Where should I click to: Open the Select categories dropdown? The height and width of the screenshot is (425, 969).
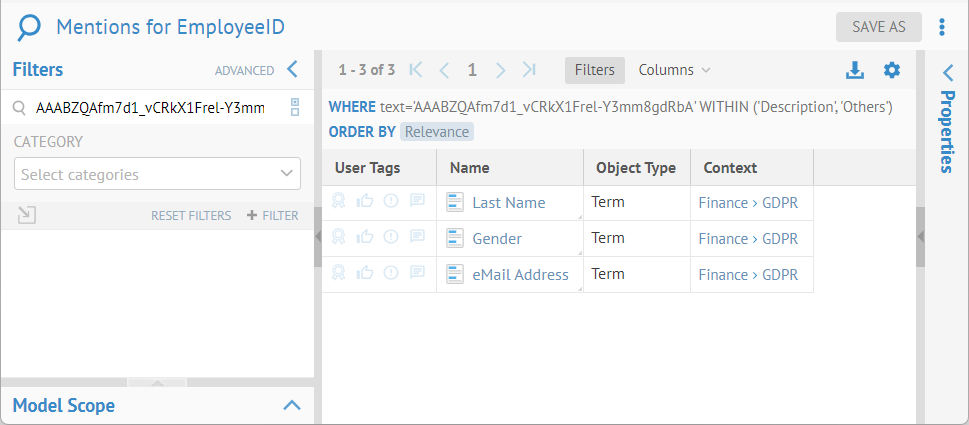click(157, 174)
